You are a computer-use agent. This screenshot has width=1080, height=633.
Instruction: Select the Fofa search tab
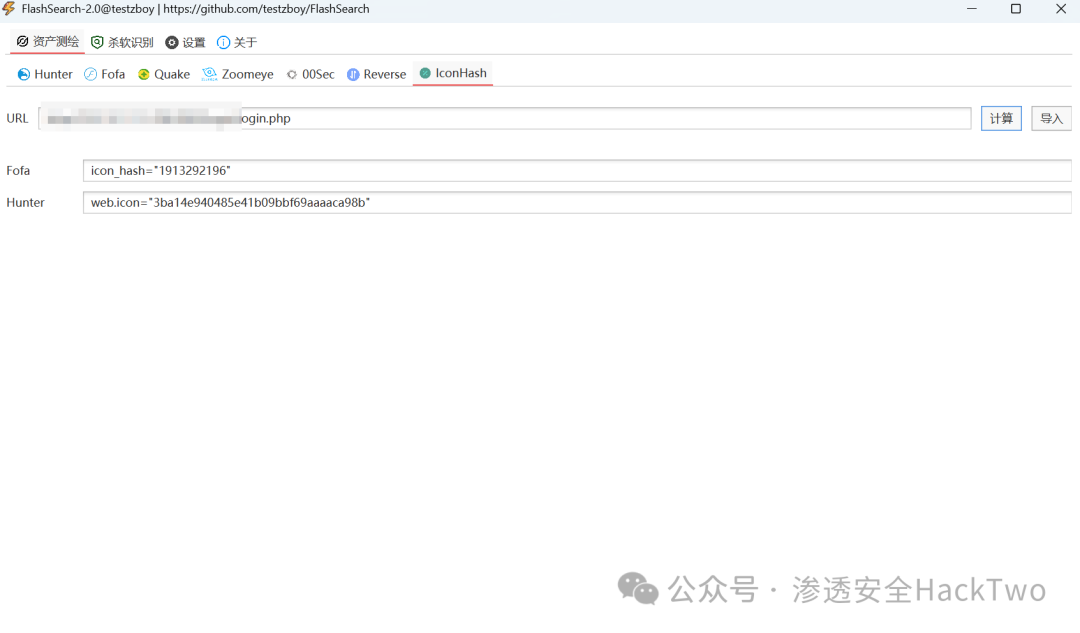point(105,74)
